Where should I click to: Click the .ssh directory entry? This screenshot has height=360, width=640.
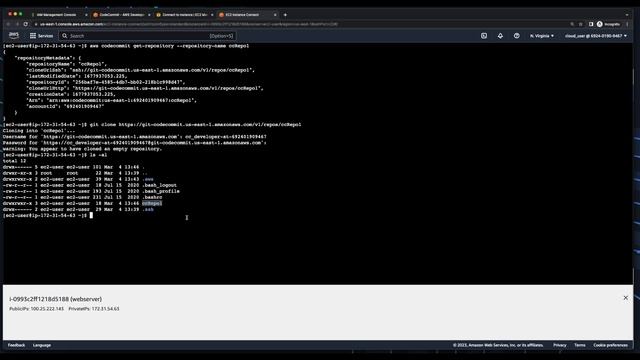(x=148, y=209)
